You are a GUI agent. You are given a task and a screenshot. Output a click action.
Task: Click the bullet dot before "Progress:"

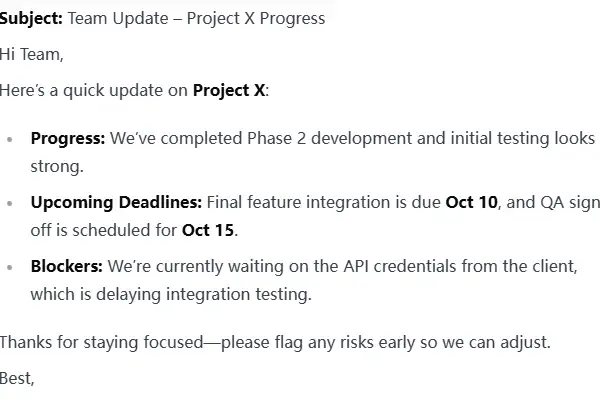coord(10,140)
